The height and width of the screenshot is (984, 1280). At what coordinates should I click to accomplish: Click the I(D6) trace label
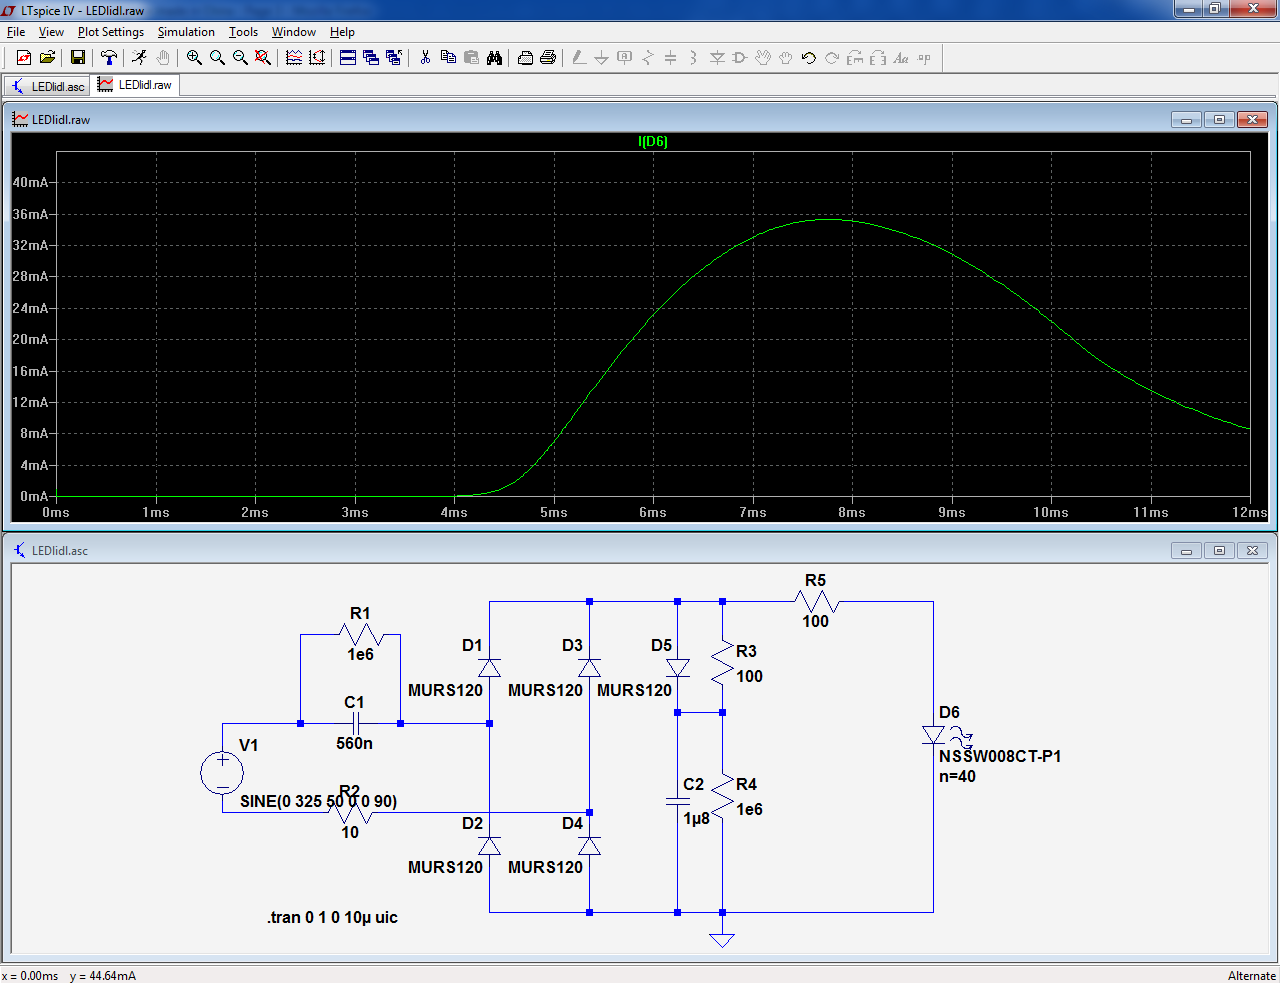(x=652, y=141)
